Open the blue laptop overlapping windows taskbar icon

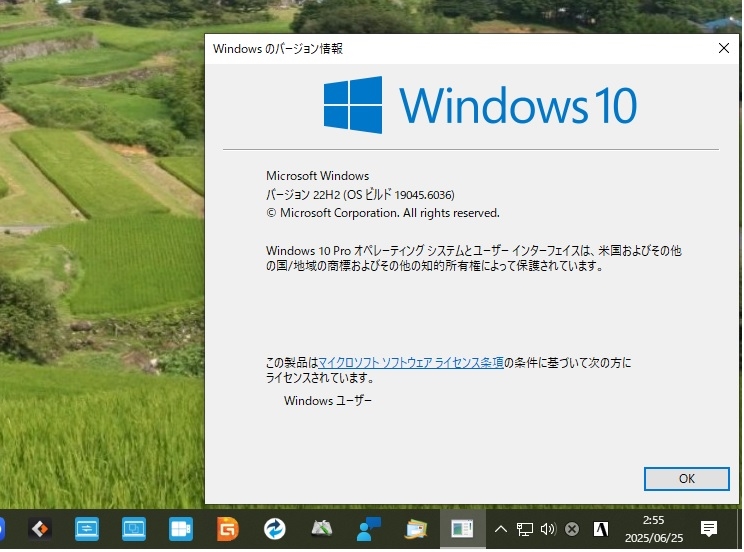point(134,528)
